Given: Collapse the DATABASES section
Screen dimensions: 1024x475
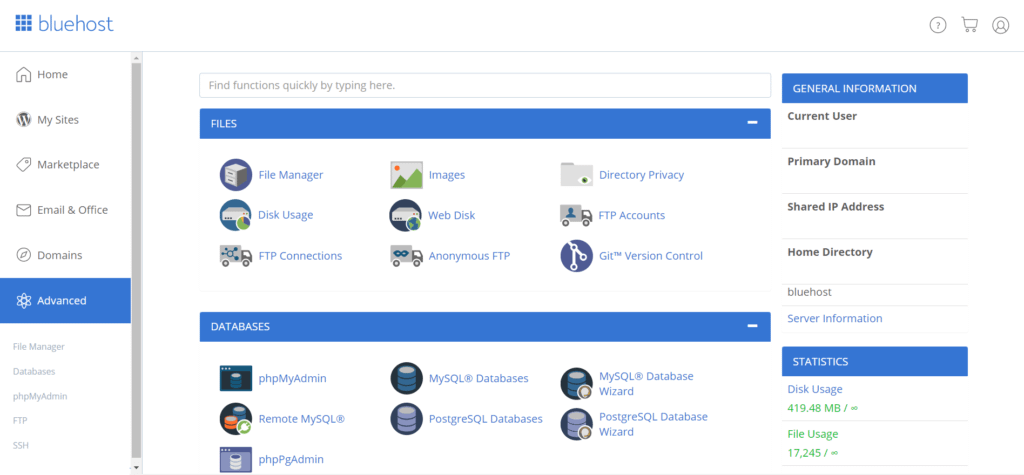Looking at the screenshot, I should pos(752,326).
